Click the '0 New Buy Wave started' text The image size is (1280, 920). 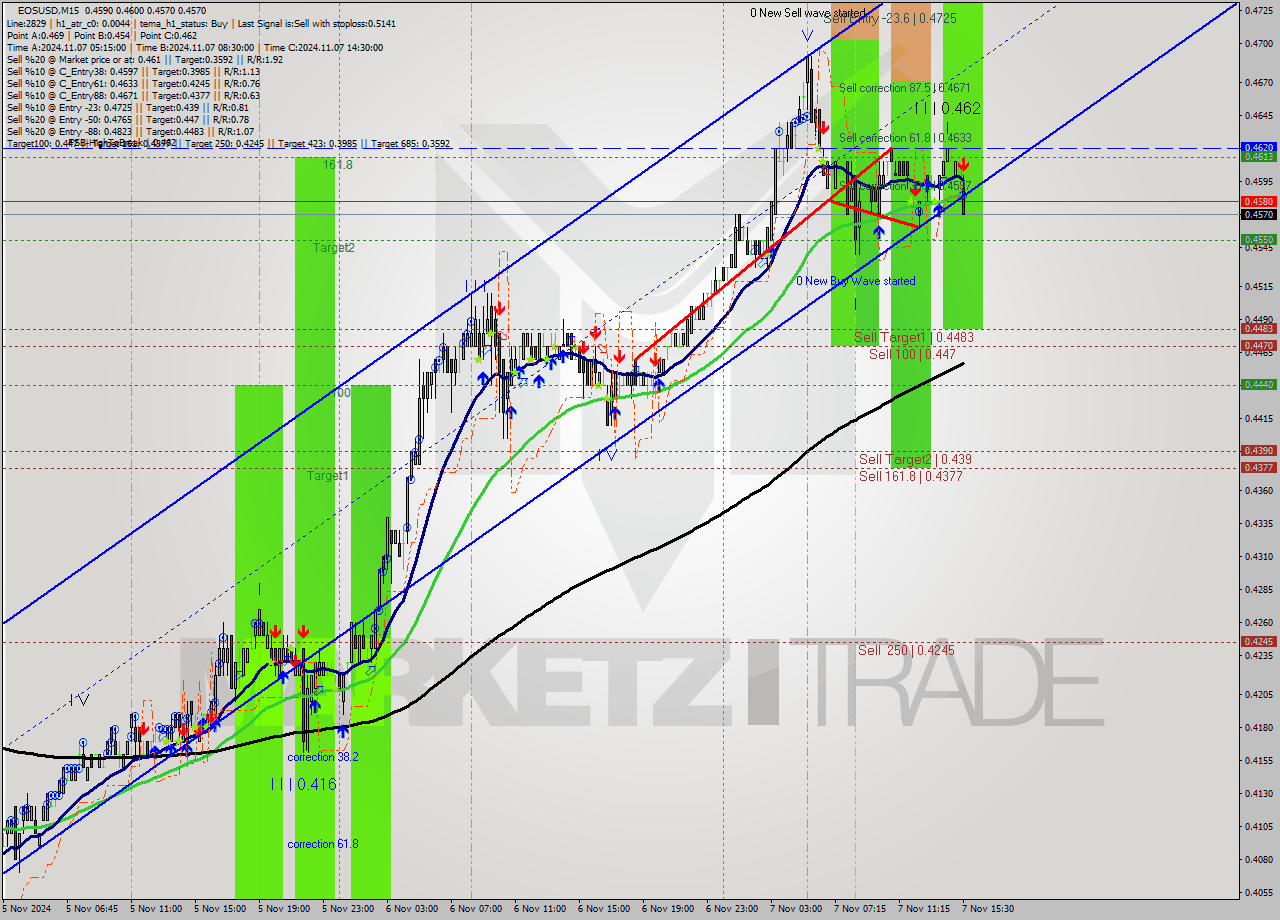point(856,281)
